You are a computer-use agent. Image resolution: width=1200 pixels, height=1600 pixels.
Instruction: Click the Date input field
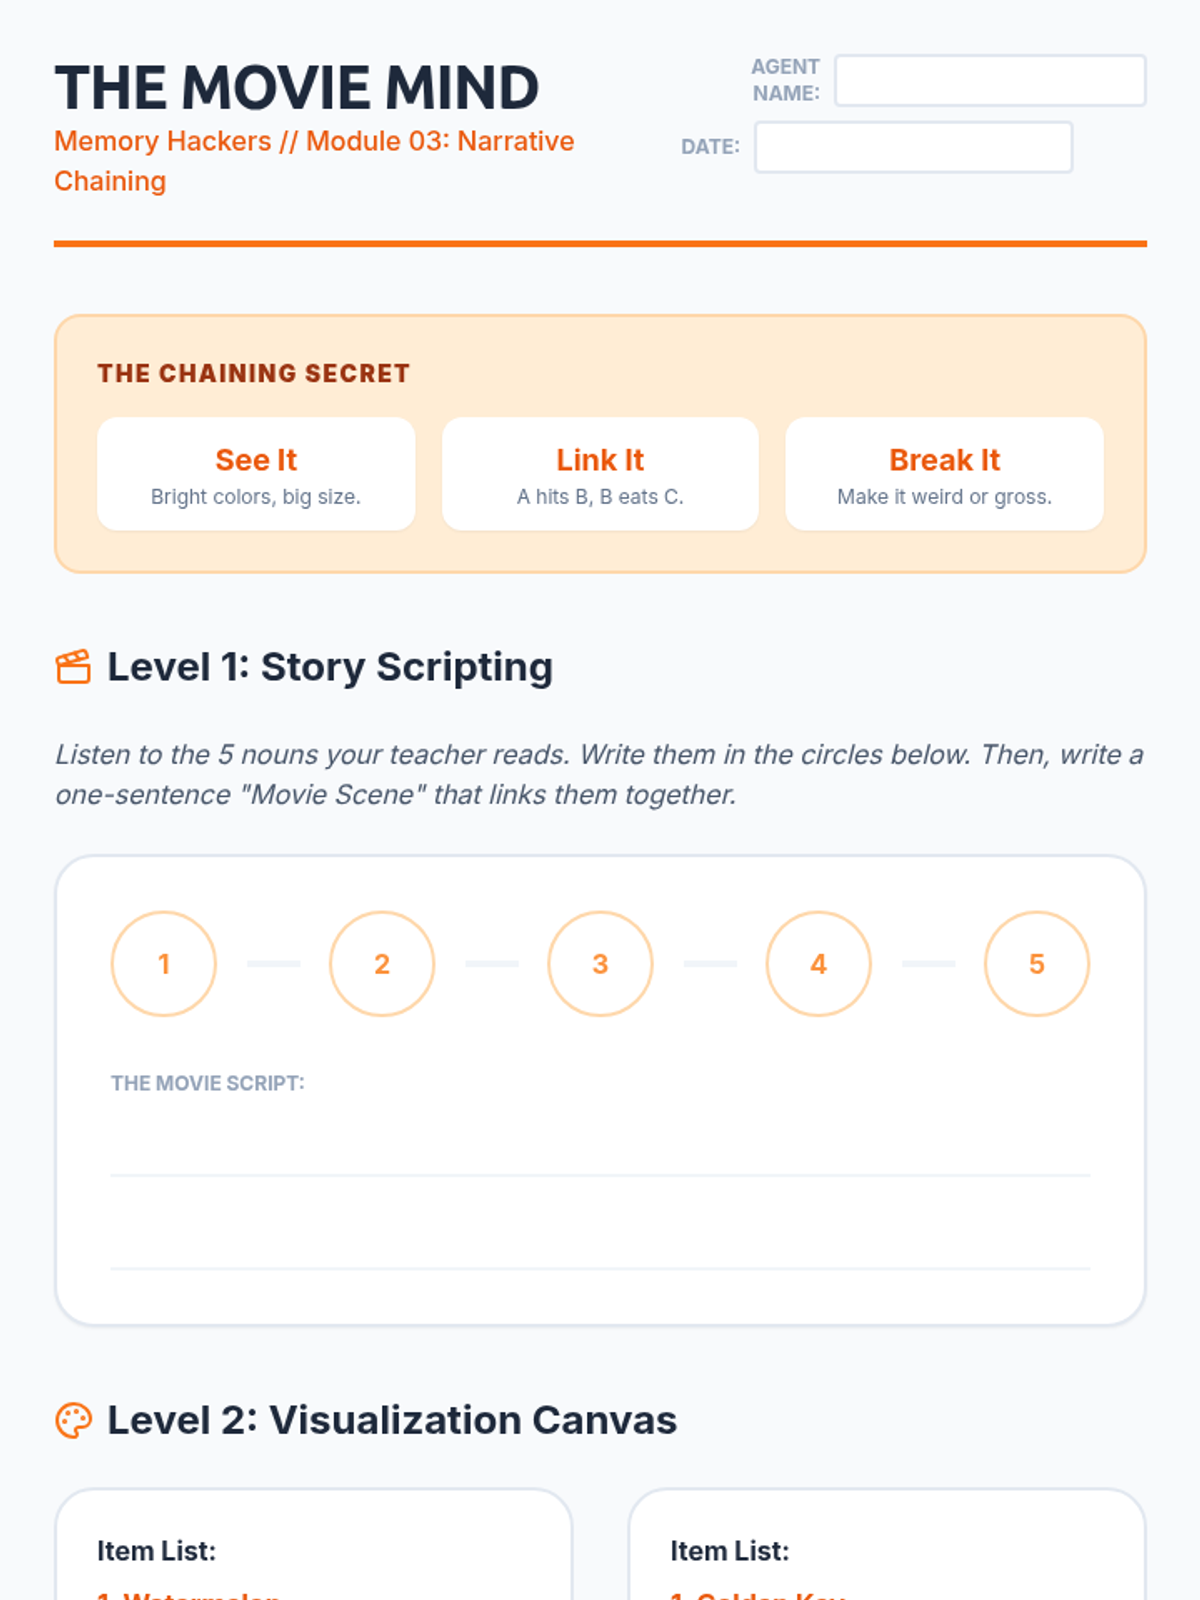(x=913, y=147)
